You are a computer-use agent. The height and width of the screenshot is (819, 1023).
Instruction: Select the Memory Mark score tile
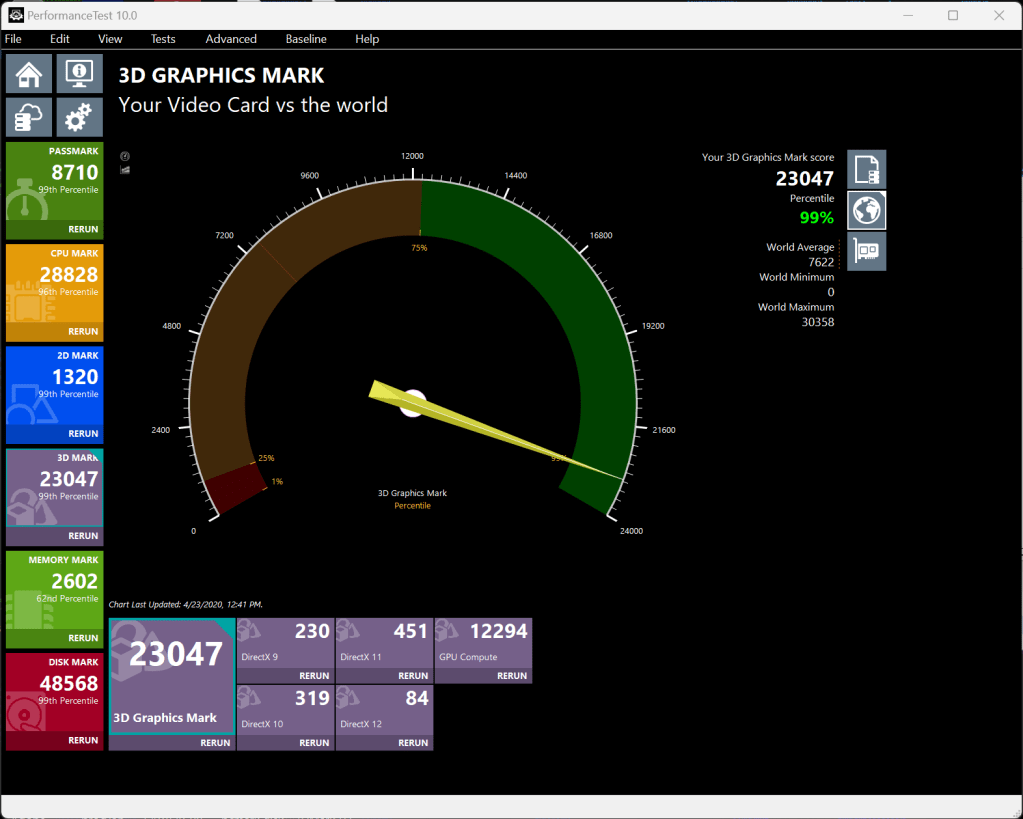point(55,590)
